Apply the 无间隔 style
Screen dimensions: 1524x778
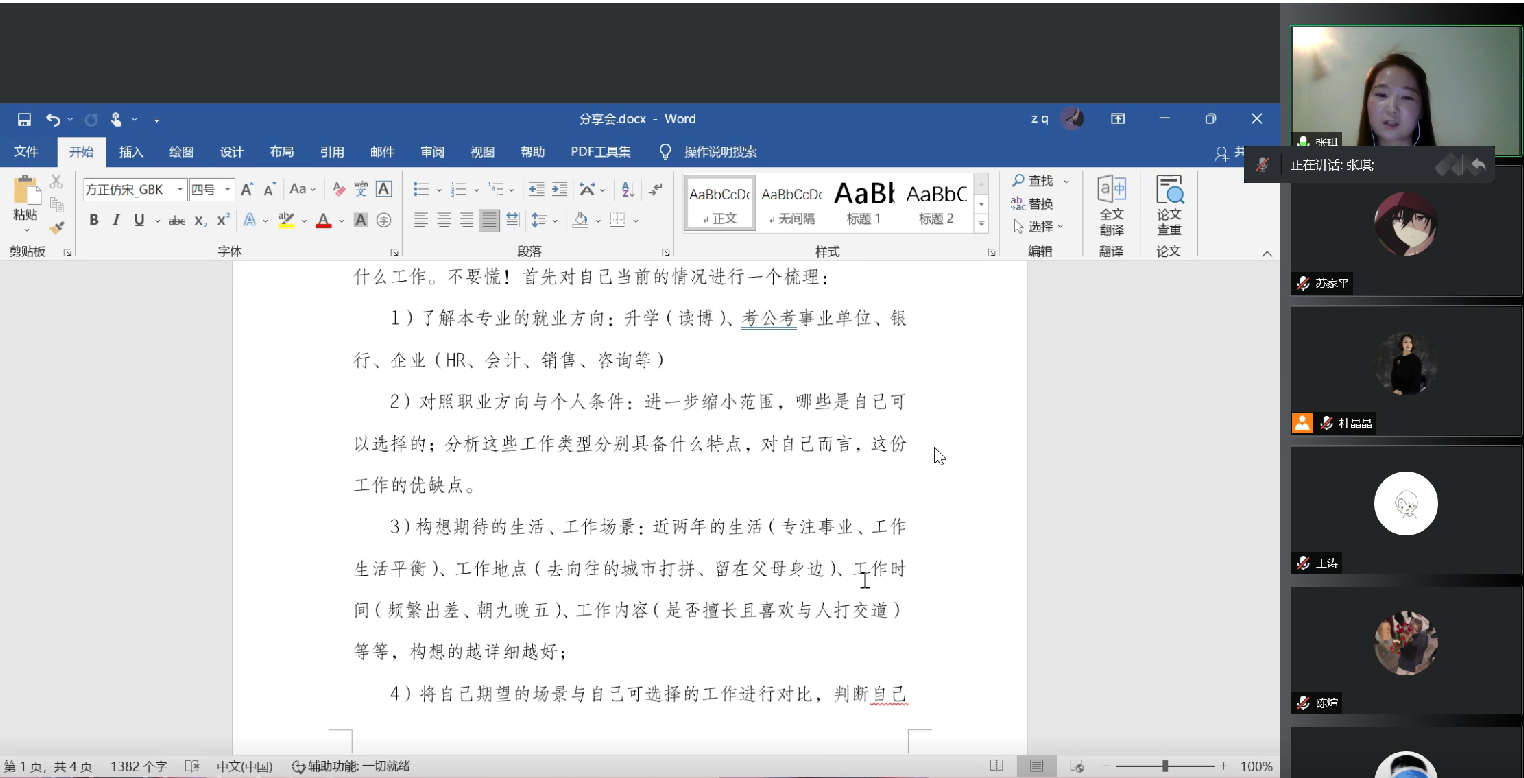[792, 203]
